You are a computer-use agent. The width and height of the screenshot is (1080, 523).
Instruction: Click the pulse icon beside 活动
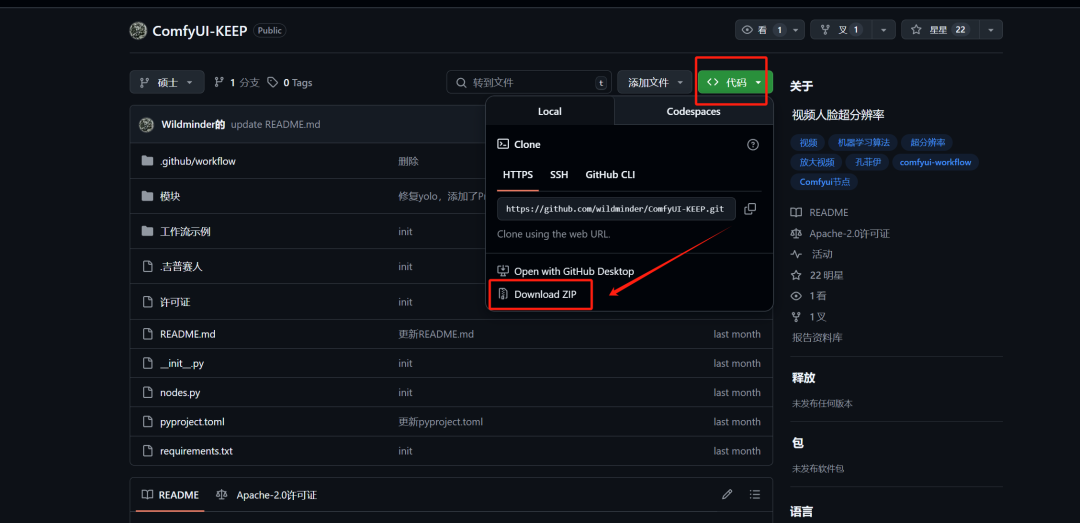pos(796,254)
